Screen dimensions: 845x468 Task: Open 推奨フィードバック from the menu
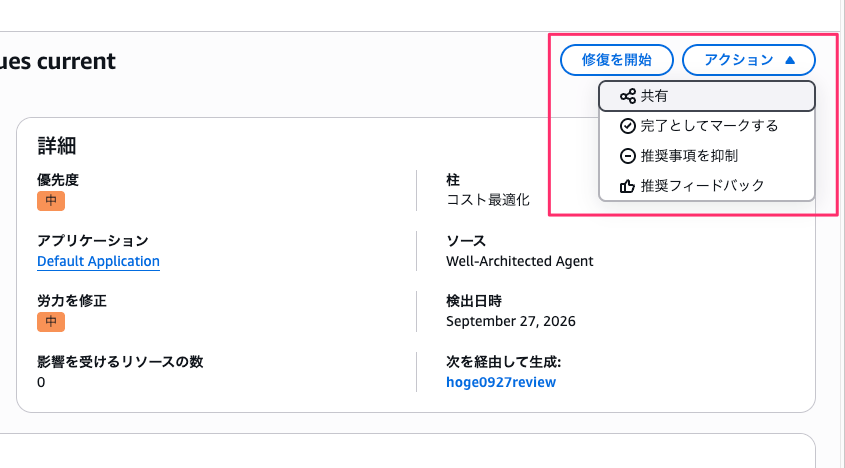(707, 186)
